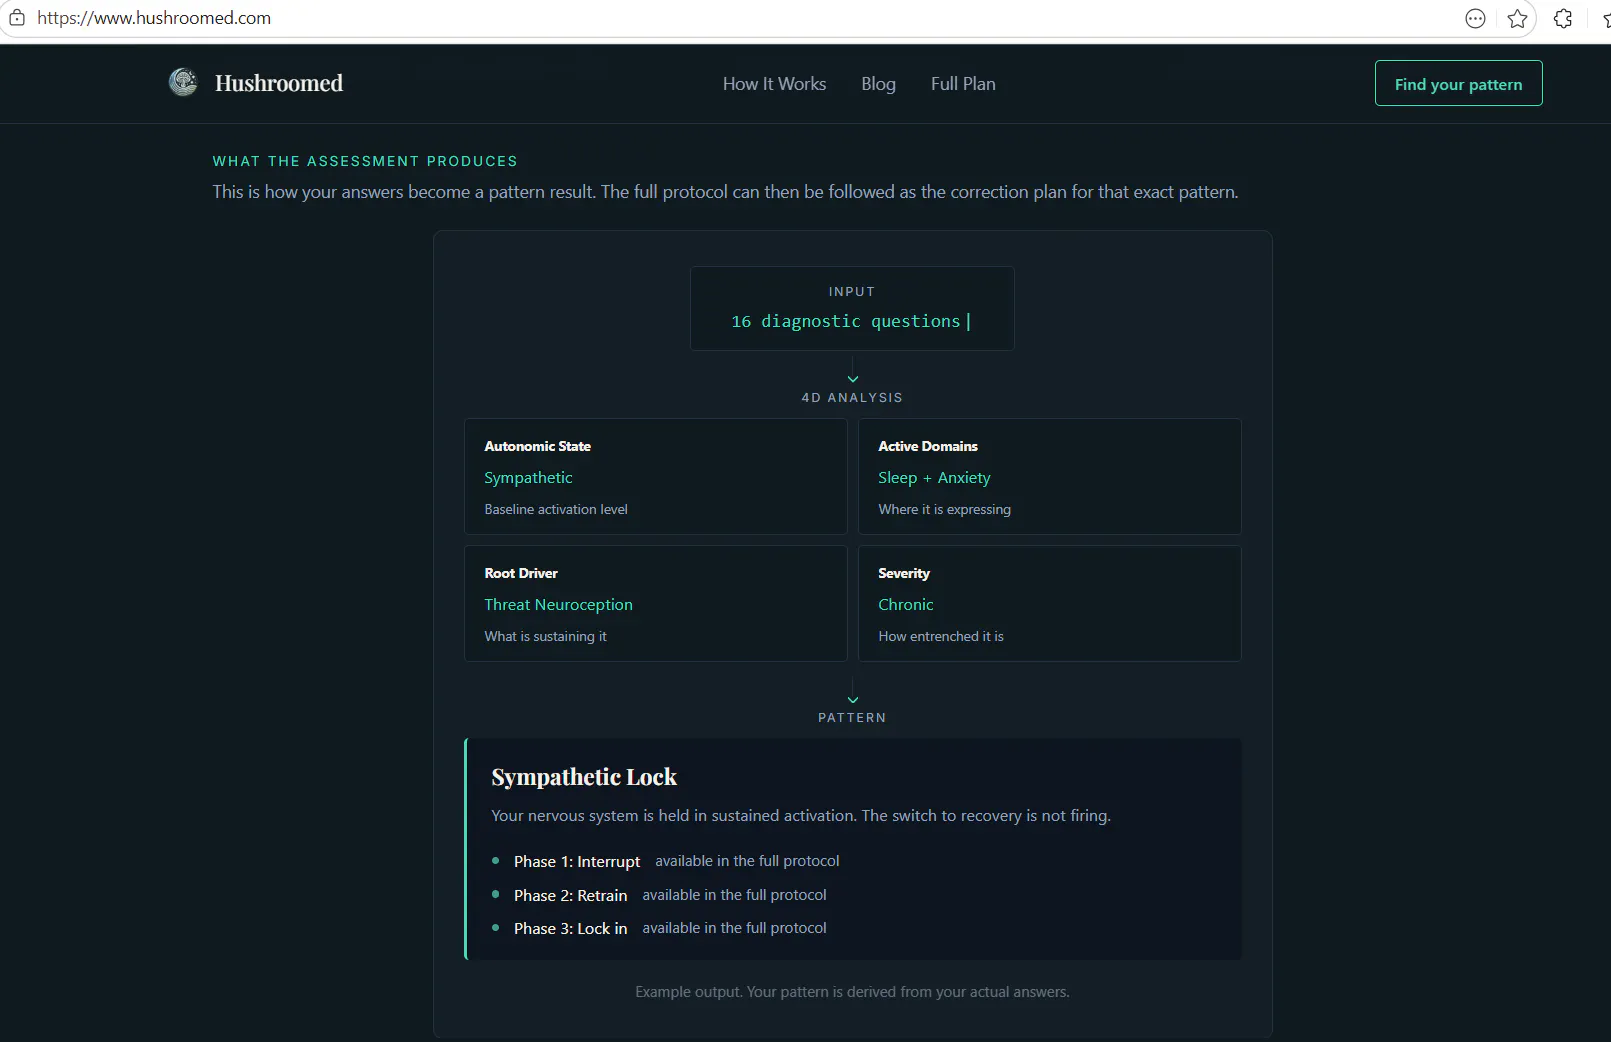Click the bullet dot beside Phase 3: Lock in

point(495,927)
